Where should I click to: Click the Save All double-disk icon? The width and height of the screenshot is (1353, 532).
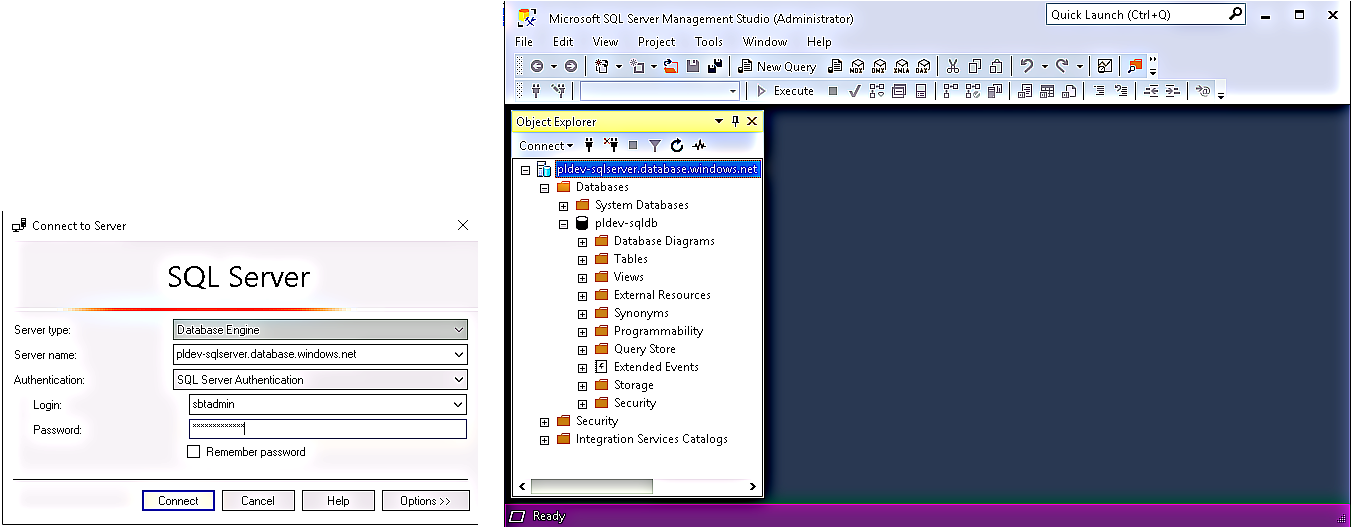715,66
